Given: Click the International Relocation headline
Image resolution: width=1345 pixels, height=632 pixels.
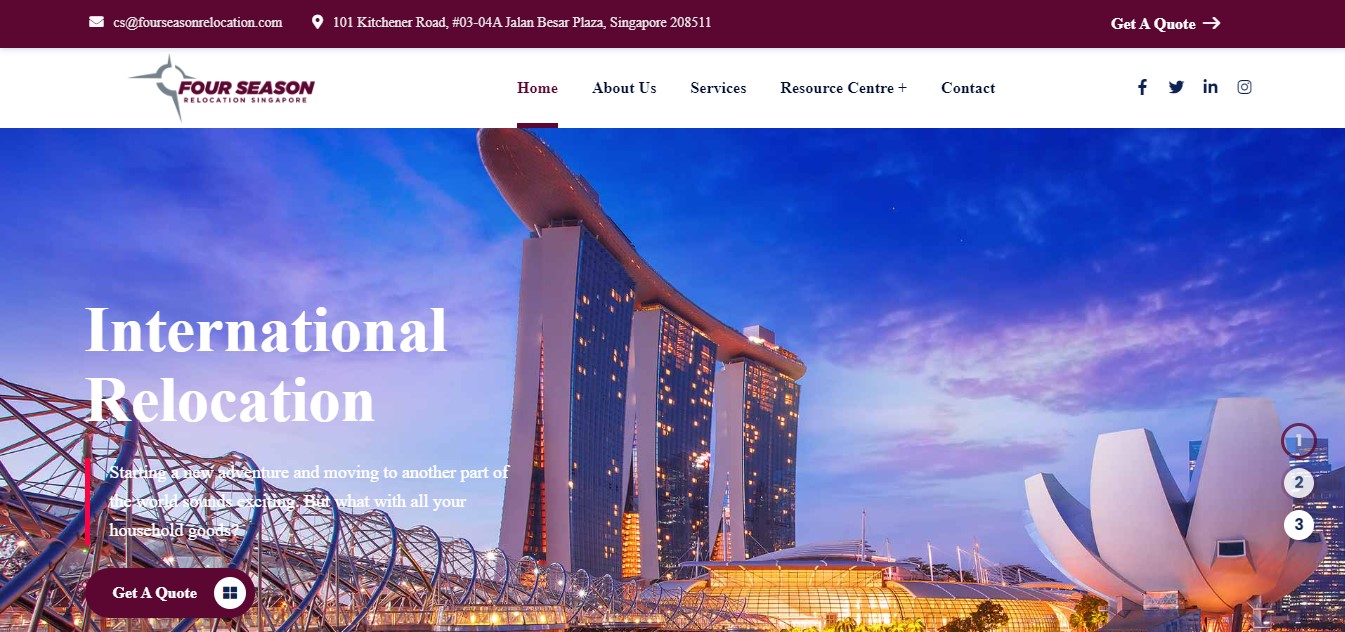Looking at the screenshot, I should (x=266, y=365).
